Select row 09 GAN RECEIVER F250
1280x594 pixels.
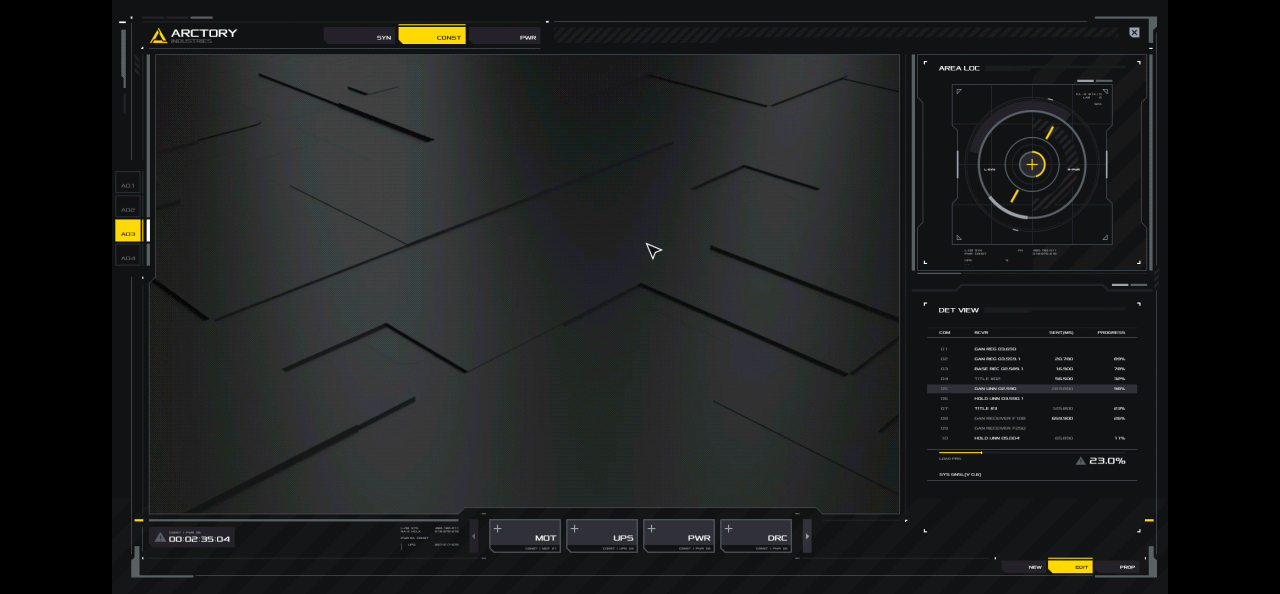pyautogui.click(x=1032, y=428)
